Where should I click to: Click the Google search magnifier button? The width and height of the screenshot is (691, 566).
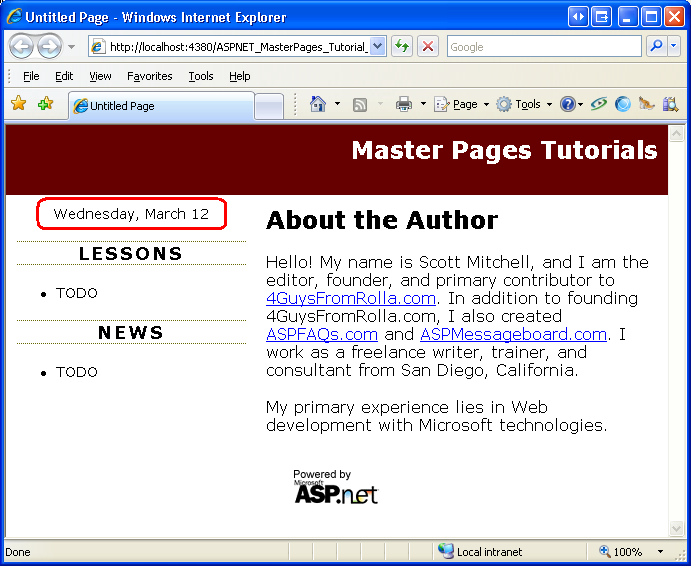657,46
